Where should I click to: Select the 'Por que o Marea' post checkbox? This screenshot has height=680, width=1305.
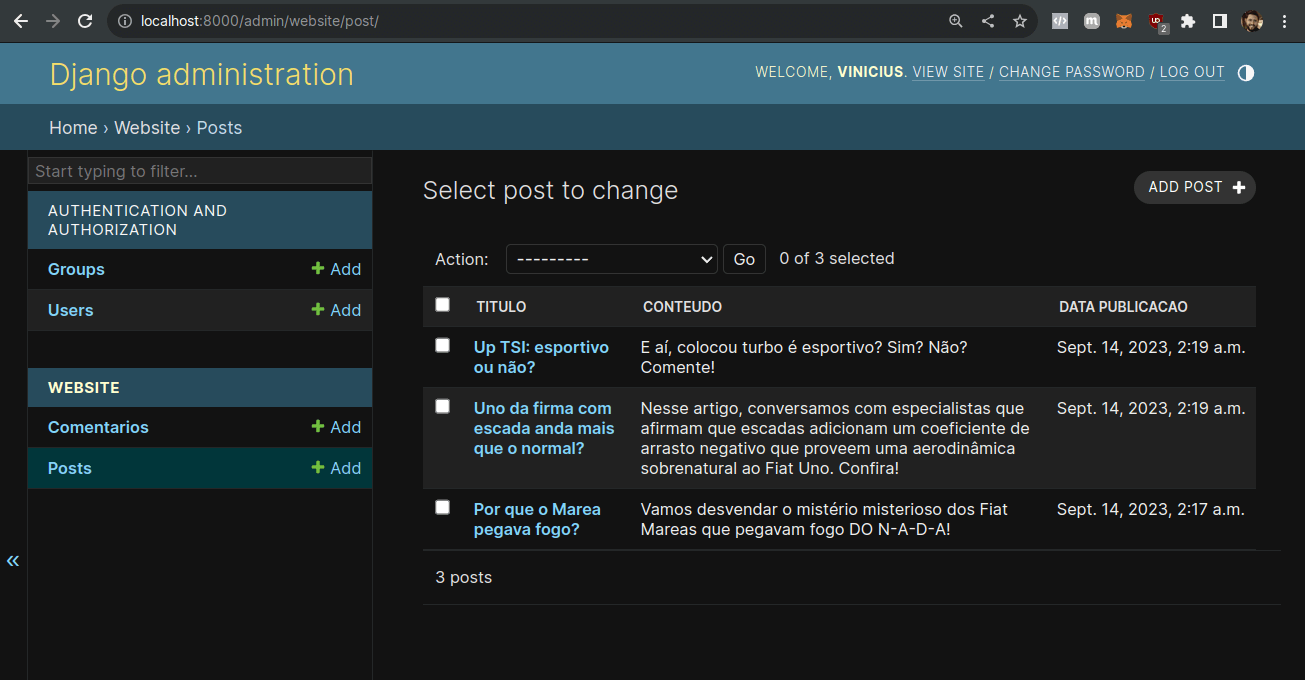point(443,508)
